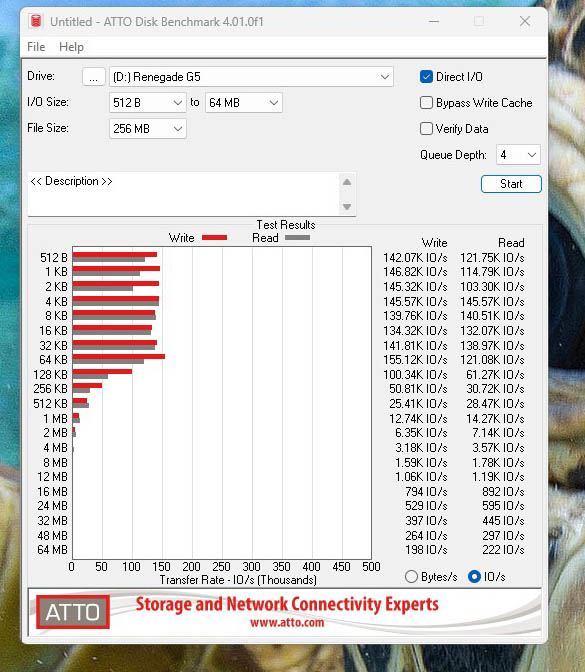
Task: Click the 142.07K IO/s write value
Action: tap(415, 258)
